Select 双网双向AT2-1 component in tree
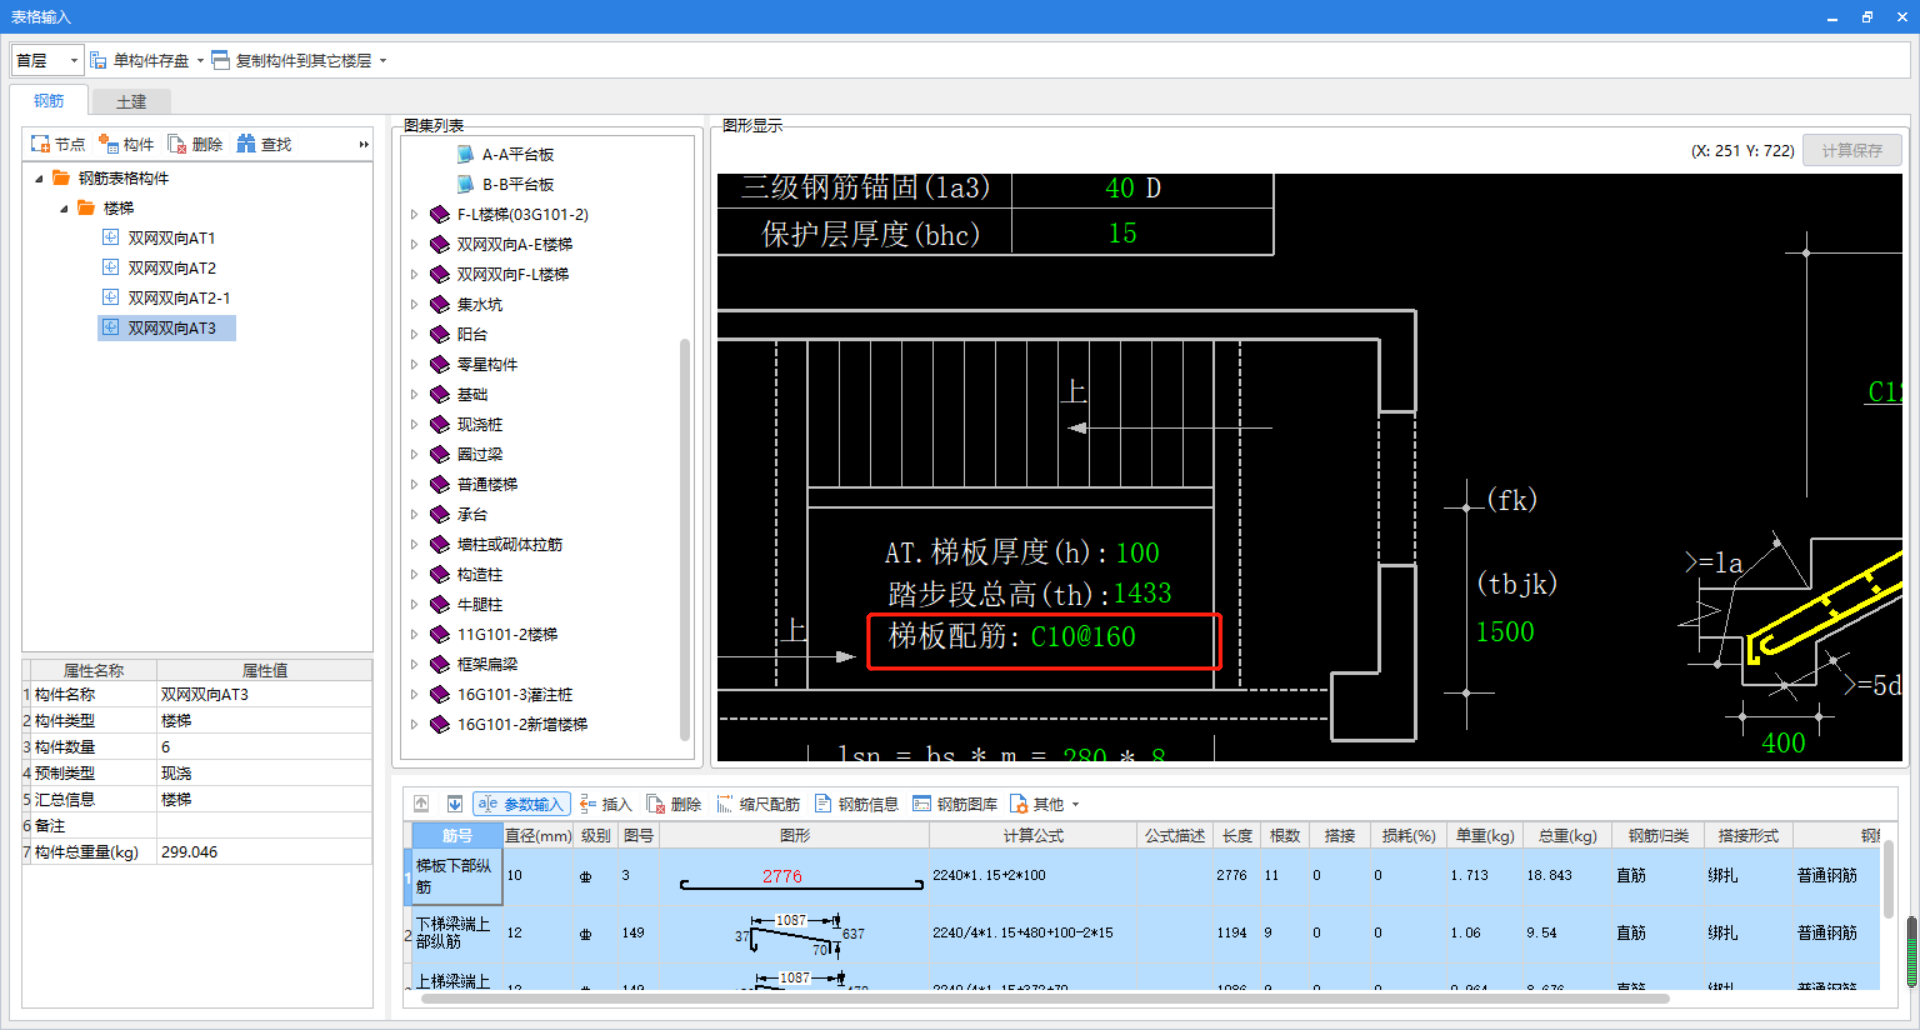 pos(166,298)
